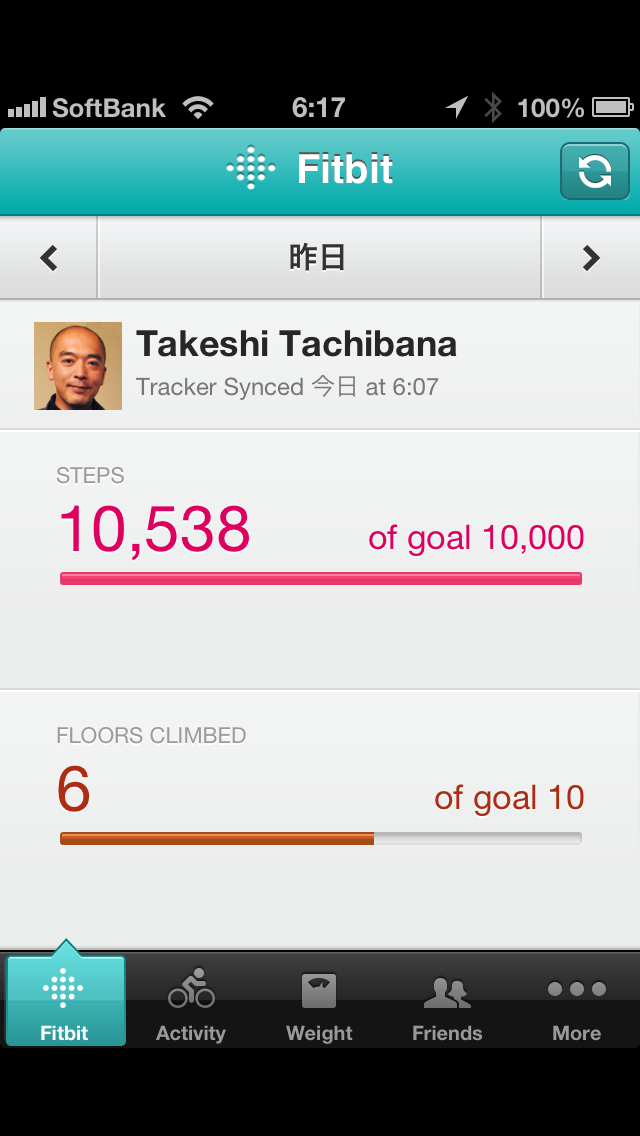Select the Fitbit dashboard tab
This screenshot has width=640, height=1136.
click(x=65, y=1000)
